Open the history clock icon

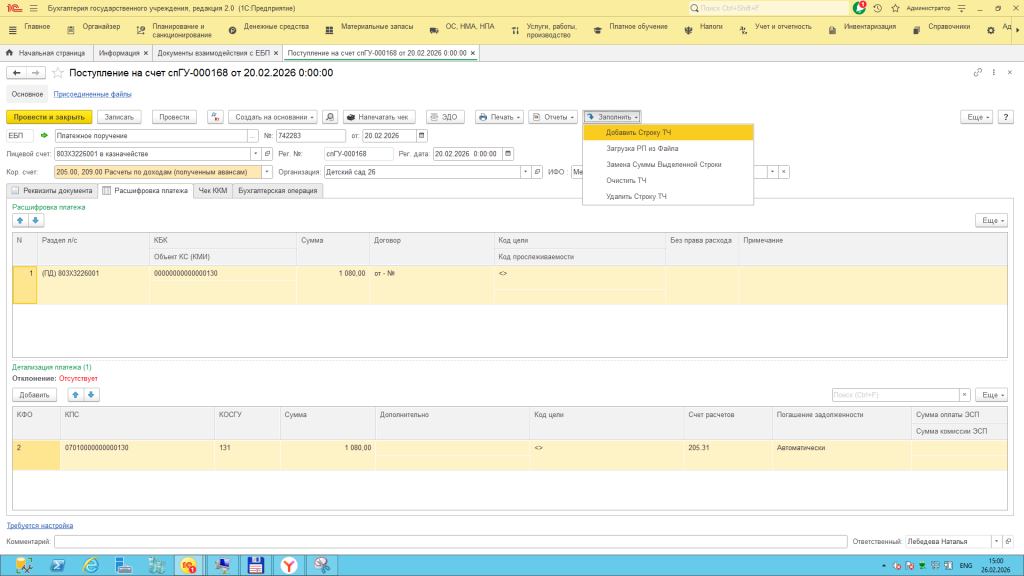click(877, 8)
